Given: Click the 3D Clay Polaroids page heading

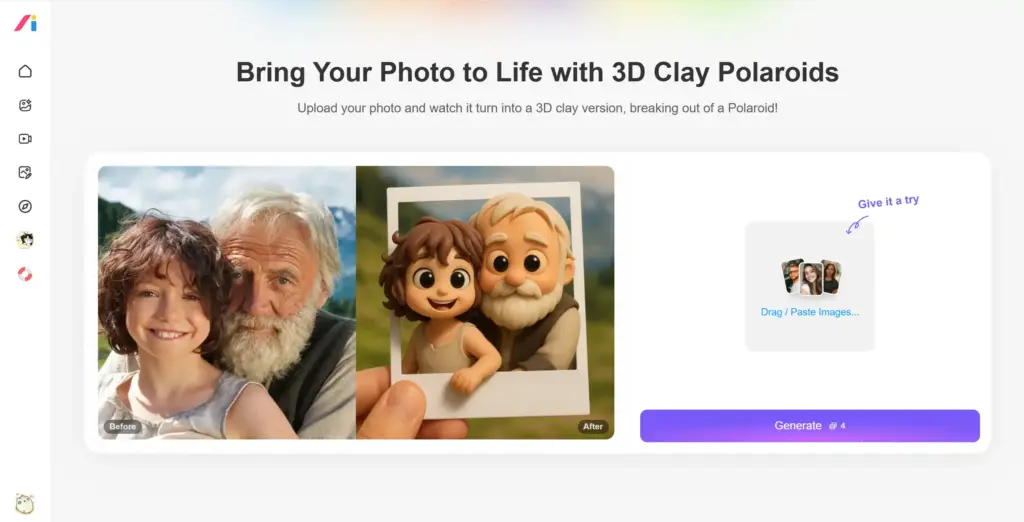Looking at the screenshot, I should click(537, 72).
